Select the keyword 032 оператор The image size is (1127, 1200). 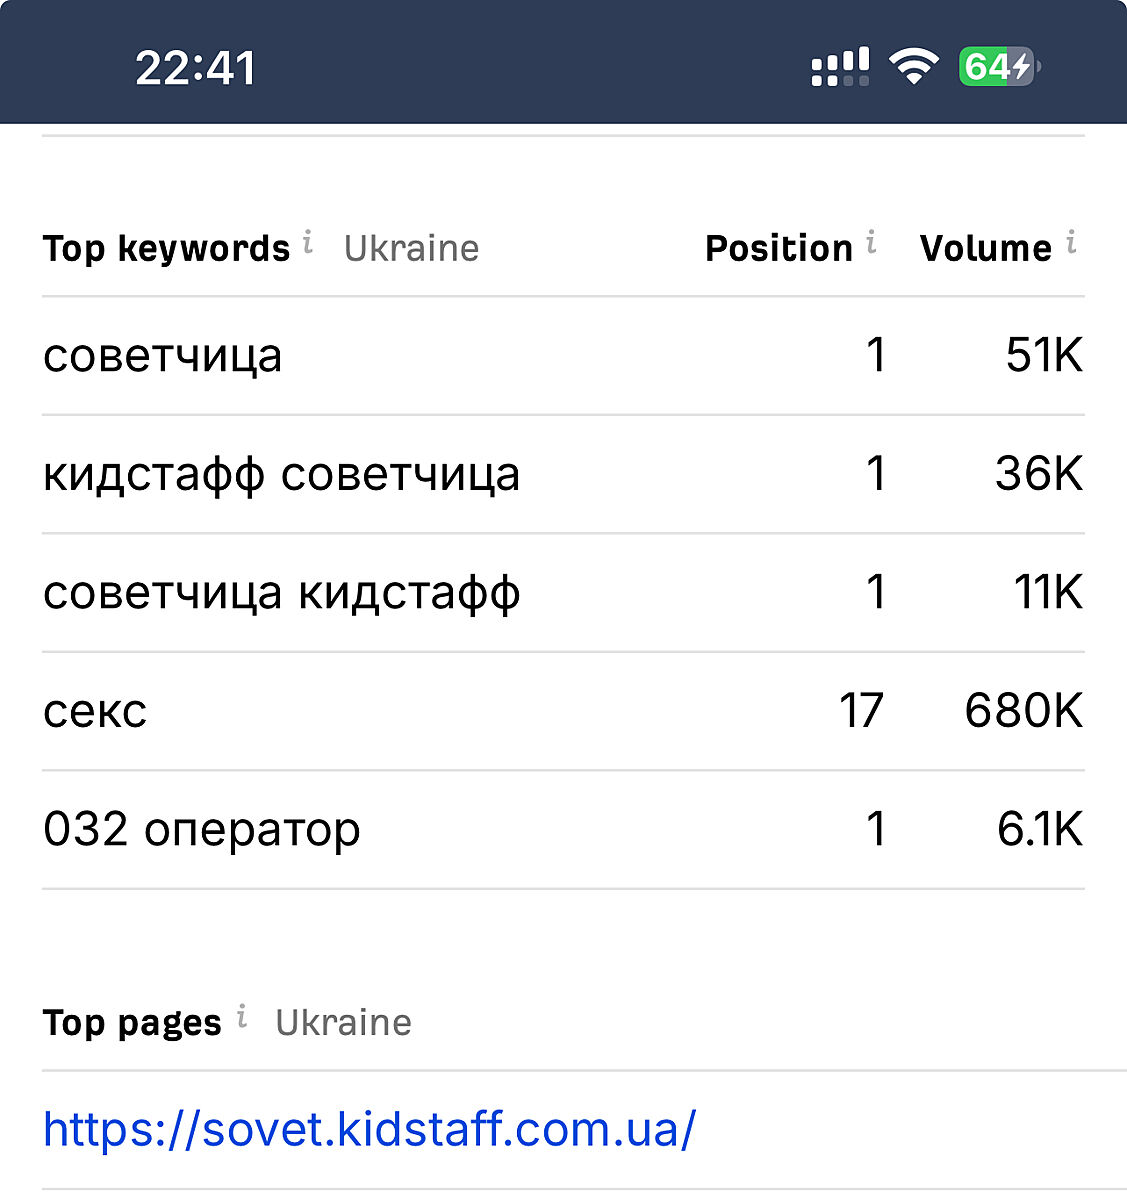coord(201,830)
